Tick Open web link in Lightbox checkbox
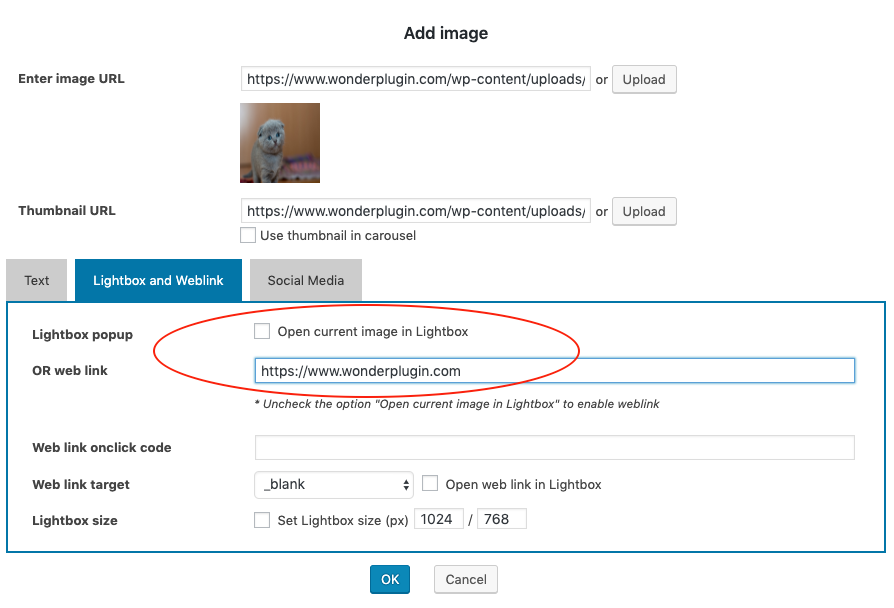Viewport: 894px width, 608px height. [x=430, y=484]
